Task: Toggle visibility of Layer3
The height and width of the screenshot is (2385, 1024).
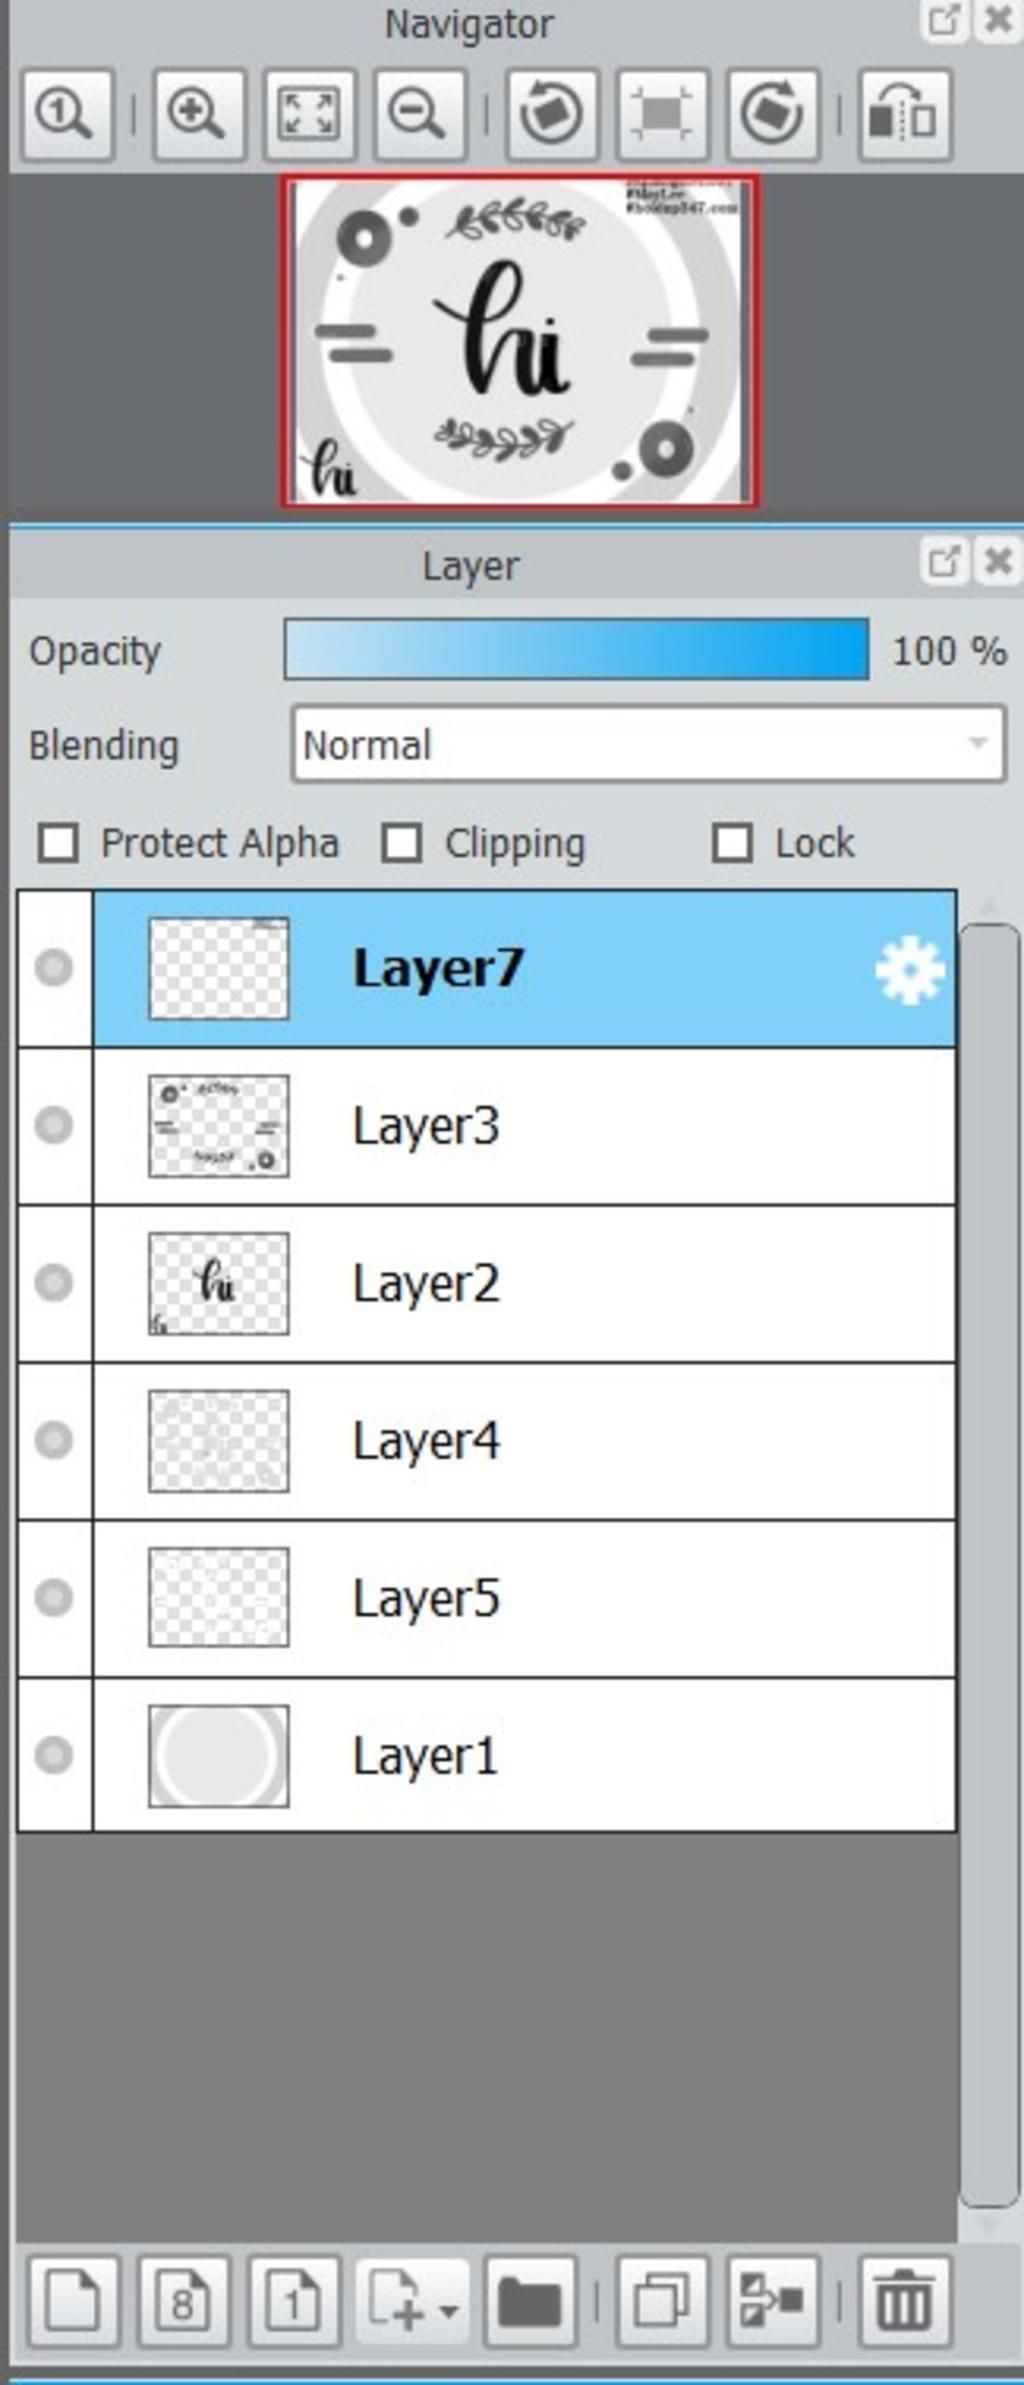Action: click(x=54, y=1125)
